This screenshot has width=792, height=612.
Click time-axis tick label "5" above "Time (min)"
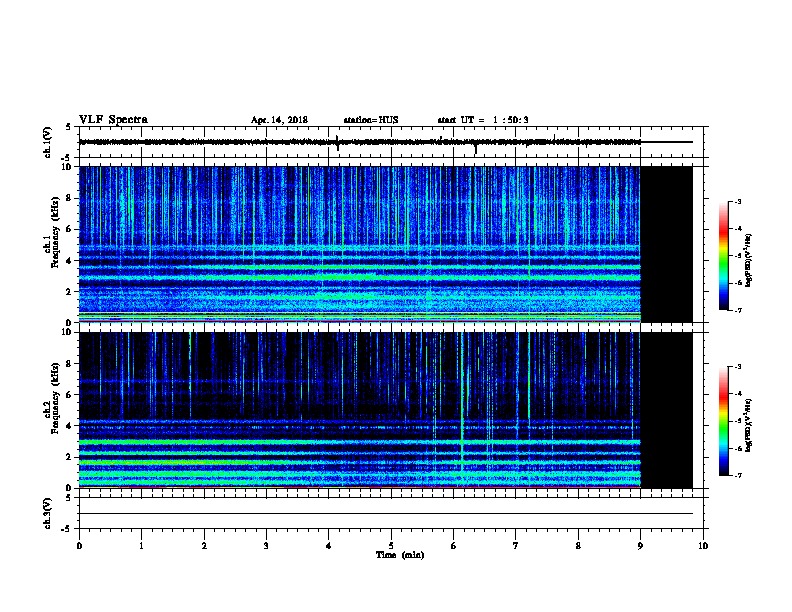click(x=391, y=546)
